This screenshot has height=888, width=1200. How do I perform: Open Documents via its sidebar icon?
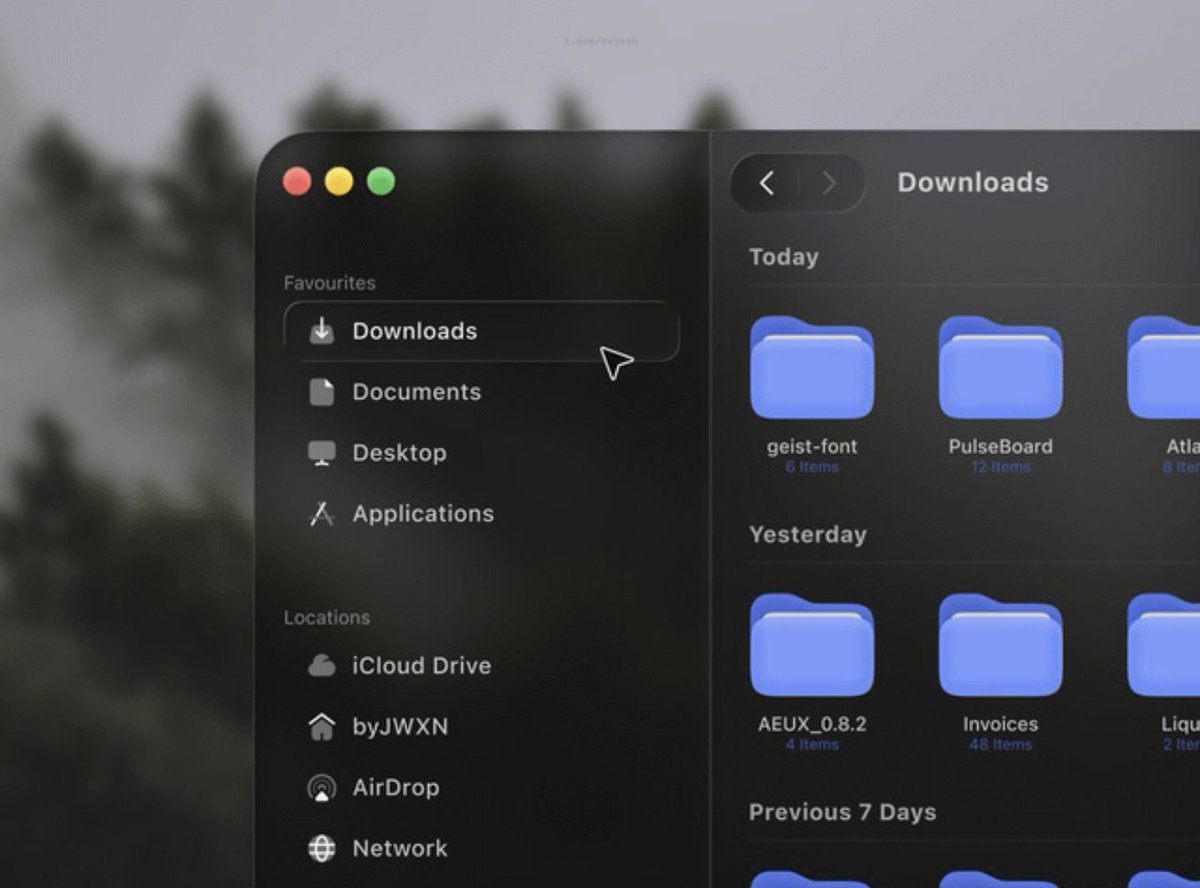320,392
